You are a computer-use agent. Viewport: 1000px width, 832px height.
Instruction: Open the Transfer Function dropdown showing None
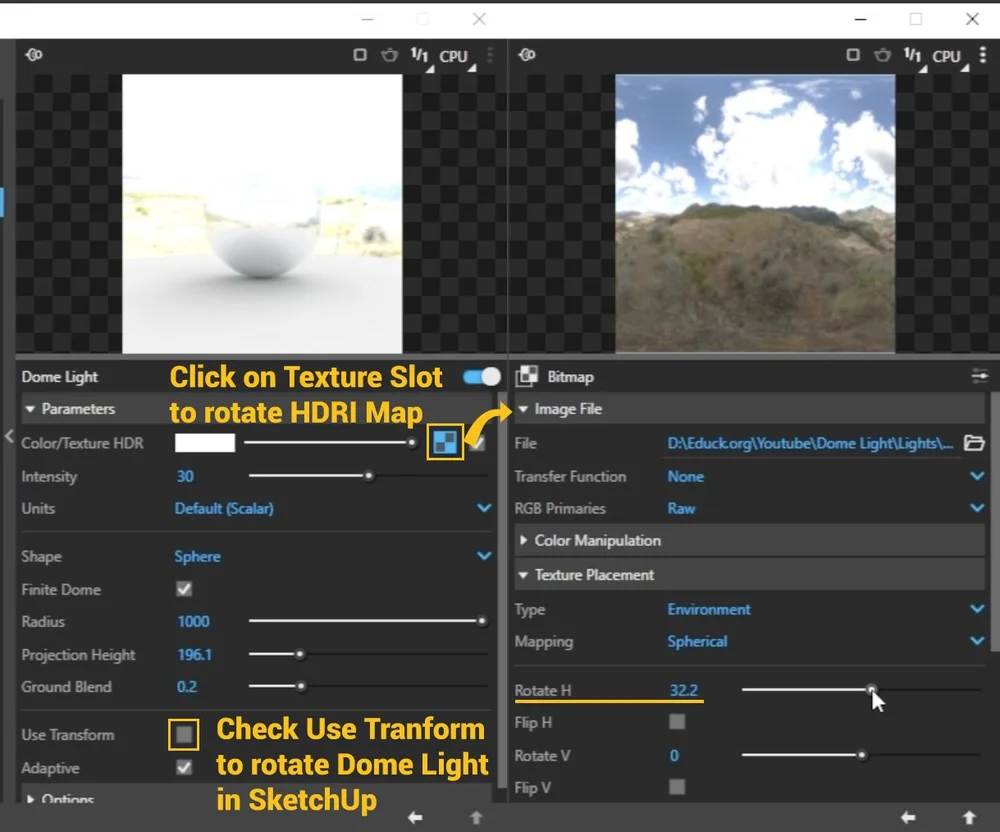pos(976,476)
